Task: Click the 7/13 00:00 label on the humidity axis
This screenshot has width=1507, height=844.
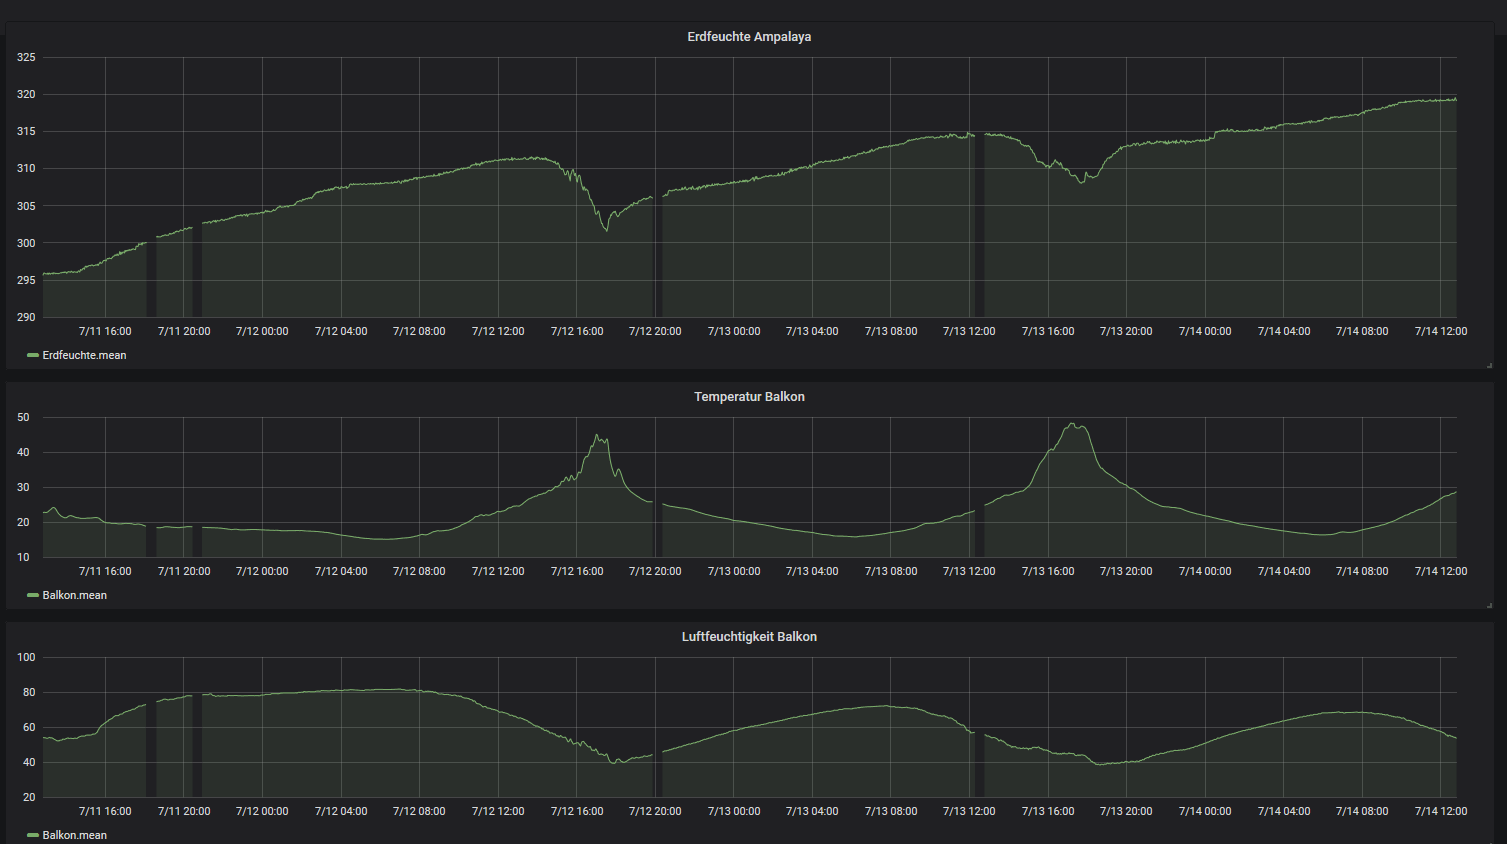Action: click(x=734, y=811)
